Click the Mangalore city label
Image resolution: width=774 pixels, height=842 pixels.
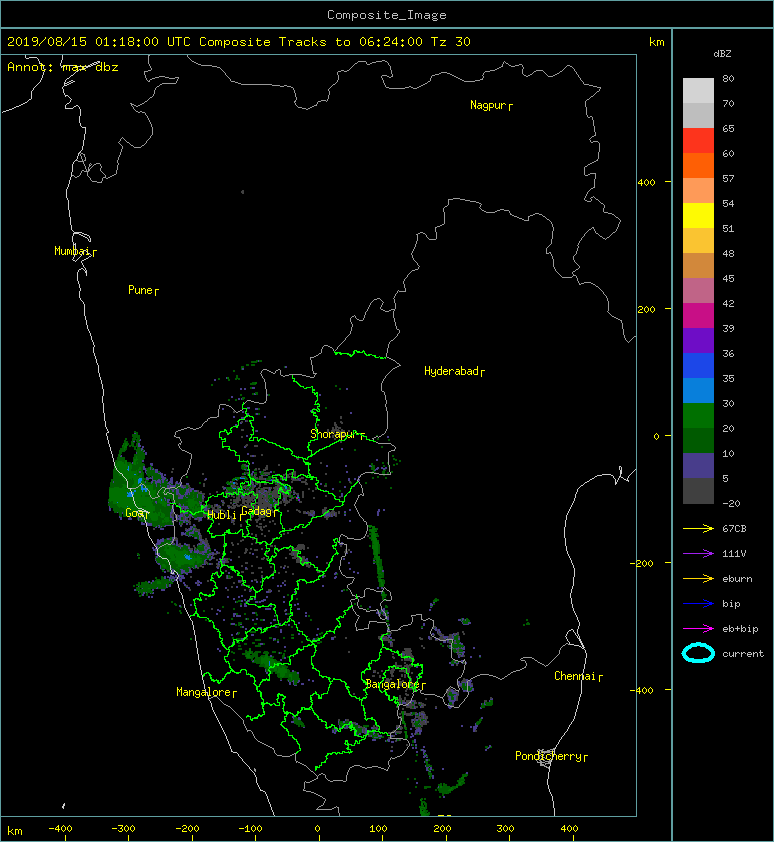pyautogui.click(x=204, y=692)
